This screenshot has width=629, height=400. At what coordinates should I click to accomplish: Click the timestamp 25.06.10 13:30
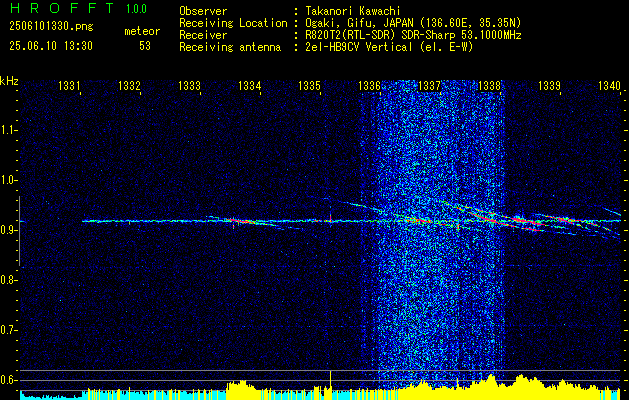[51, 46]
